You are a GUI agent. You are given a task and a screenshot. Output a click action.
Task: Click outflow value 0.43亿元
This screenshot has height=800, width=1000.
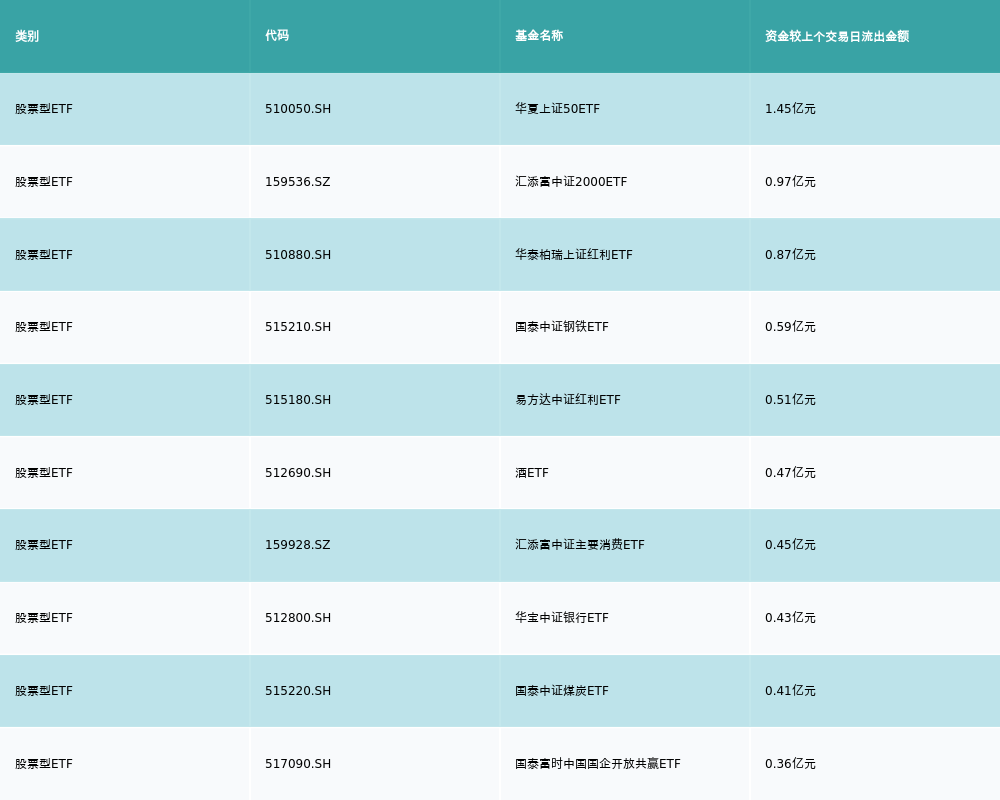pos(790,618)
